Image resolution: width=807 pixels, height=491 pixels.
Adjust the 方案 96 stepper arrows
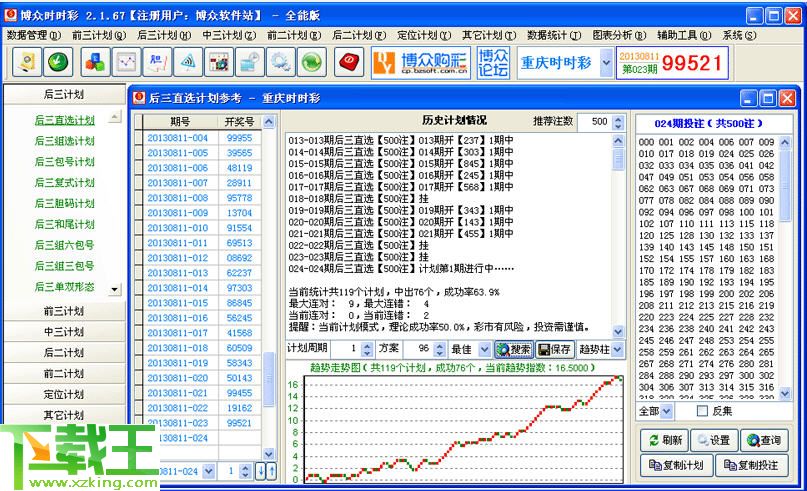click(x=440, y=349)
